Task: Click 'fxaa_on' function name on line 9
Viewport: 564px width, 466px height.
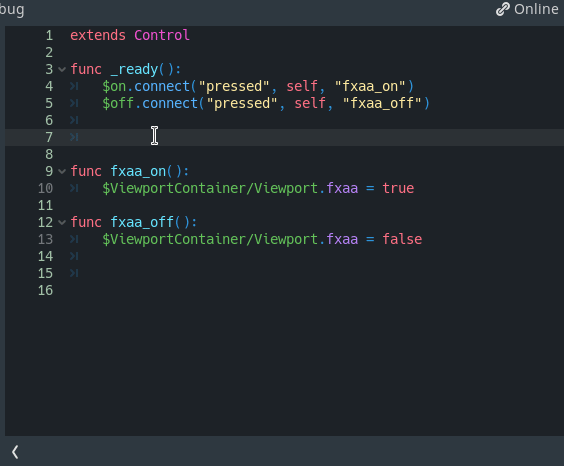Action: (x=138, y=171)
